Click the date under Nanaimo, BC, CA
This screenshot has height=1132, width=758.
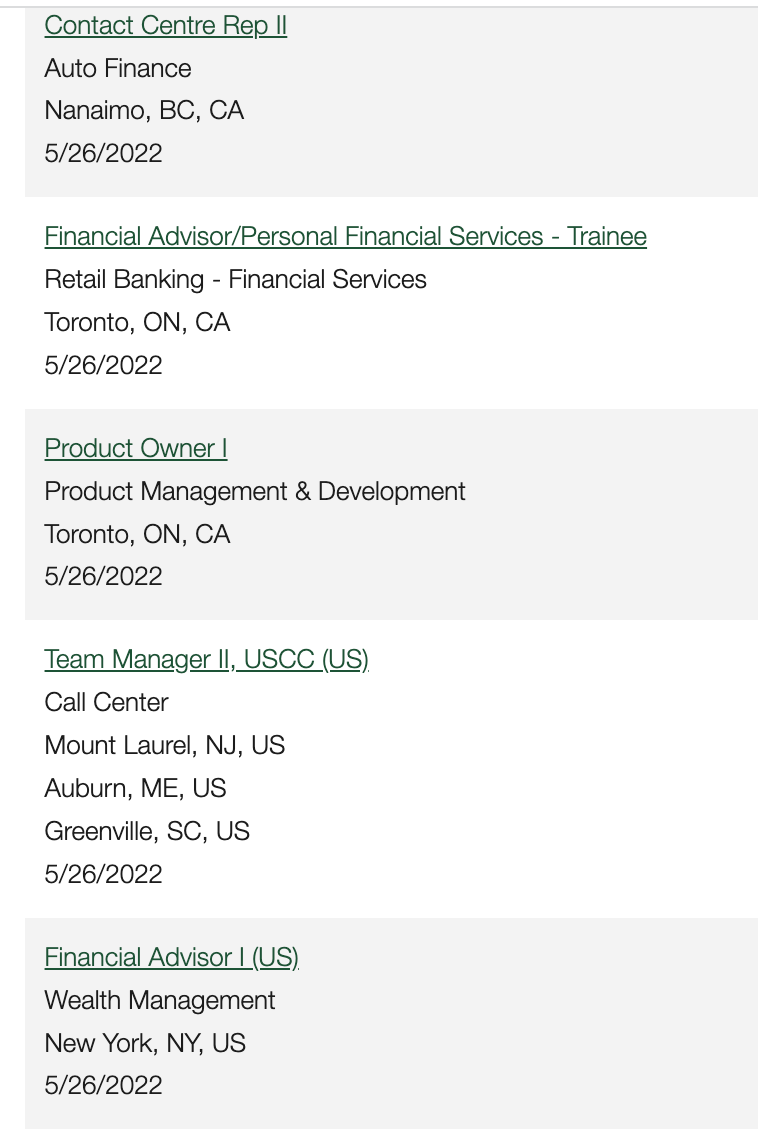pos(103,153)
